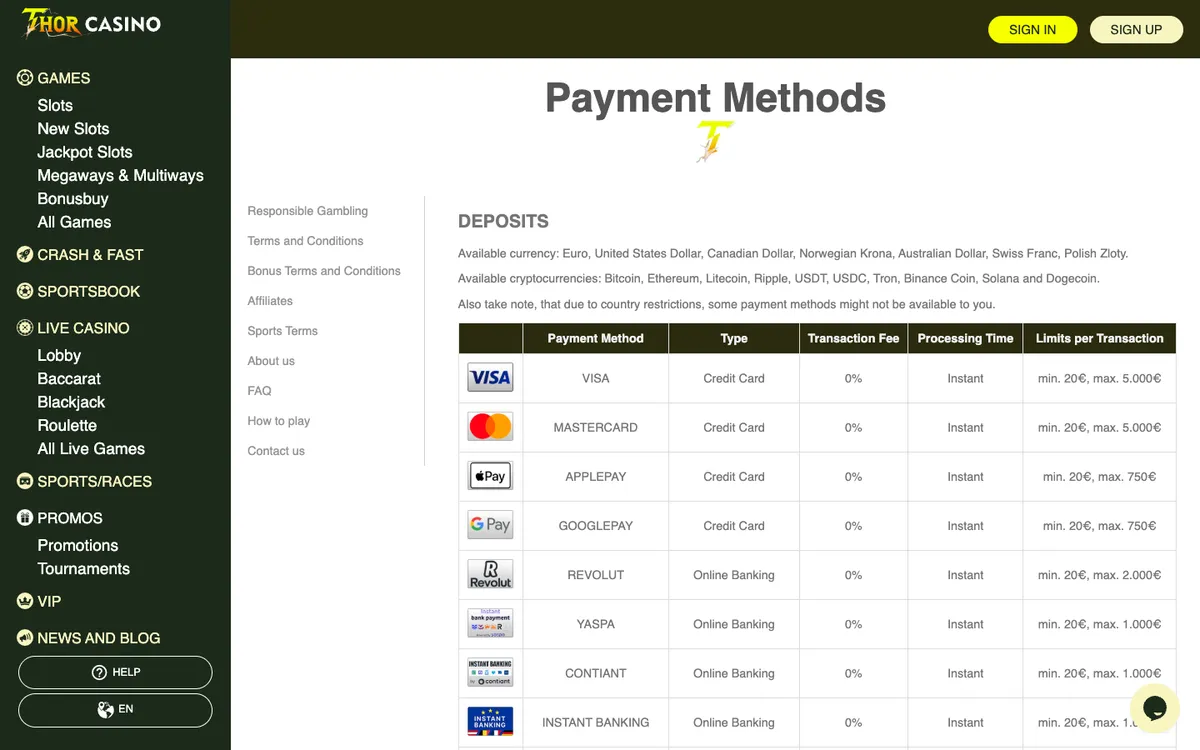Open All Live Games
This screenshot has height=750, width=1200.
coord(91,449)
